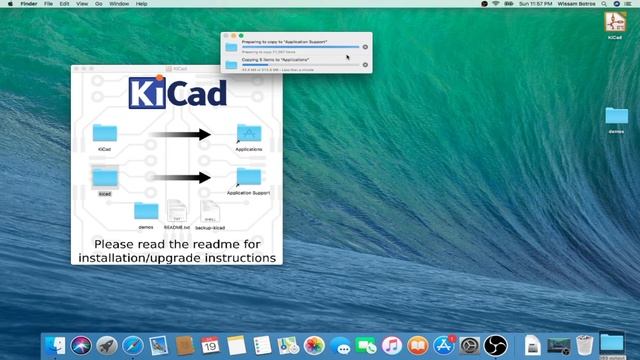The width and height of the screenshot is (640, 360).
Task: Click the copy window's green zoom button
Action: pyautogui.click(x=241, y=36)
